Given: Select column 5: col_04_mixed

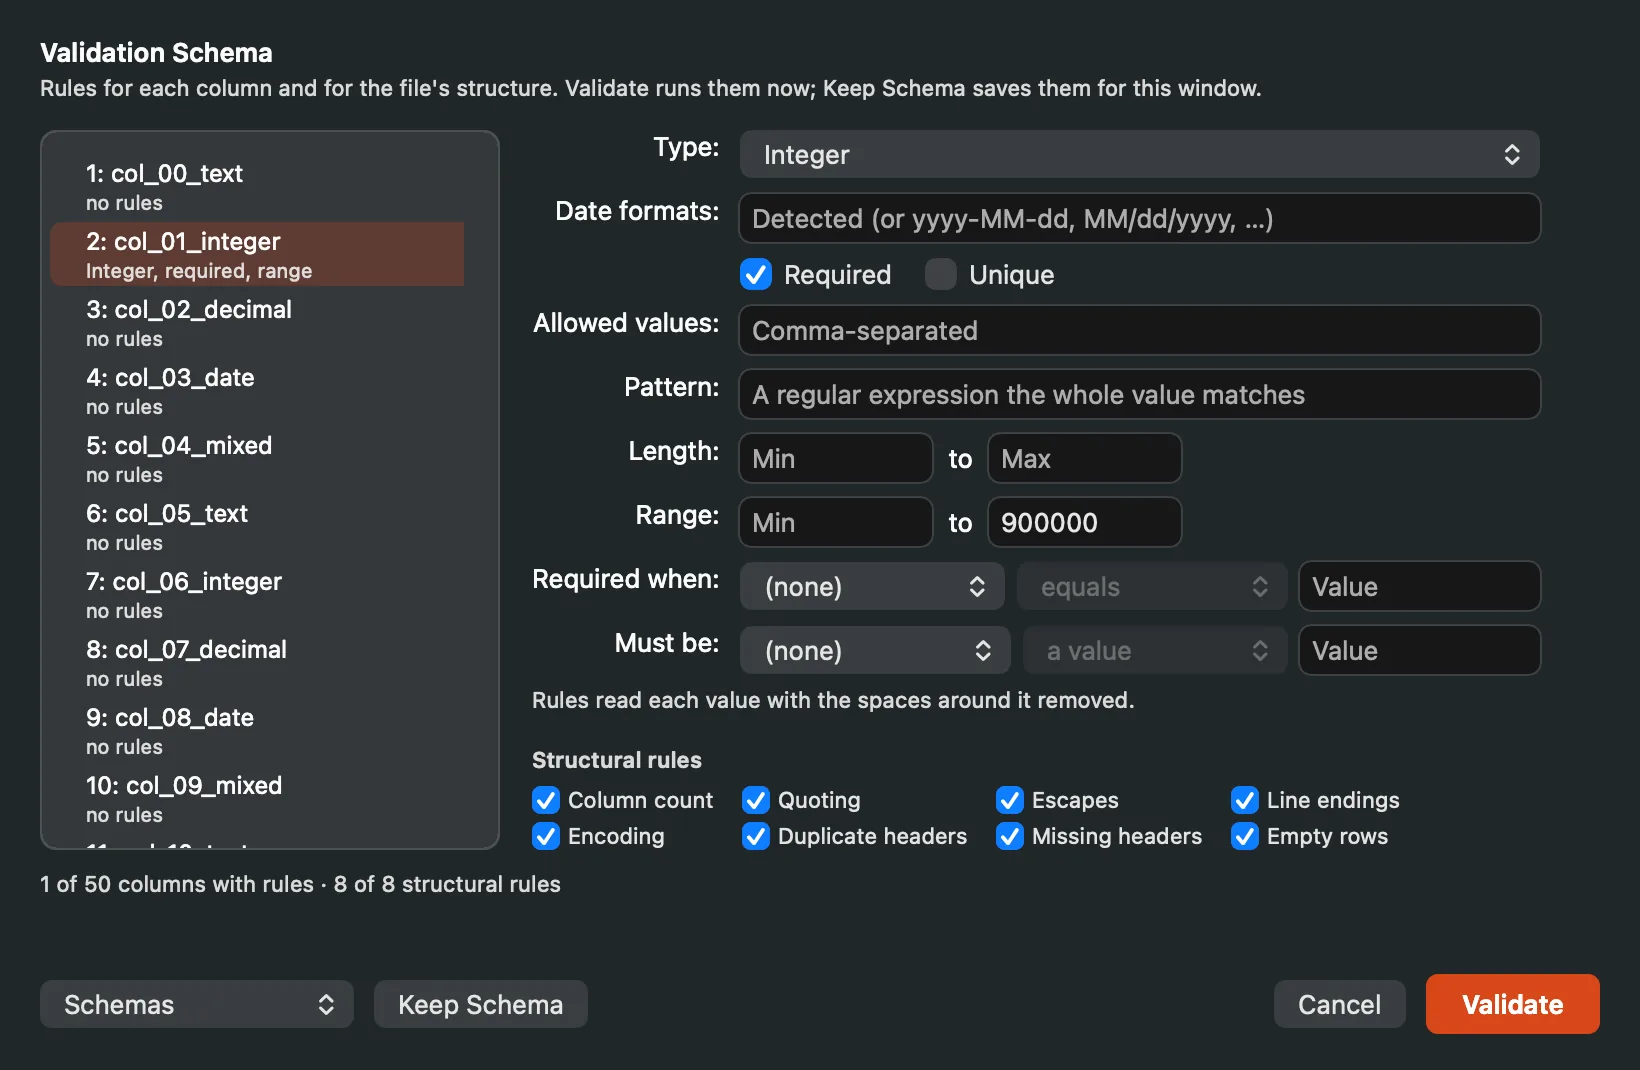Looking at the screenshot, I should tap(257, 460).
